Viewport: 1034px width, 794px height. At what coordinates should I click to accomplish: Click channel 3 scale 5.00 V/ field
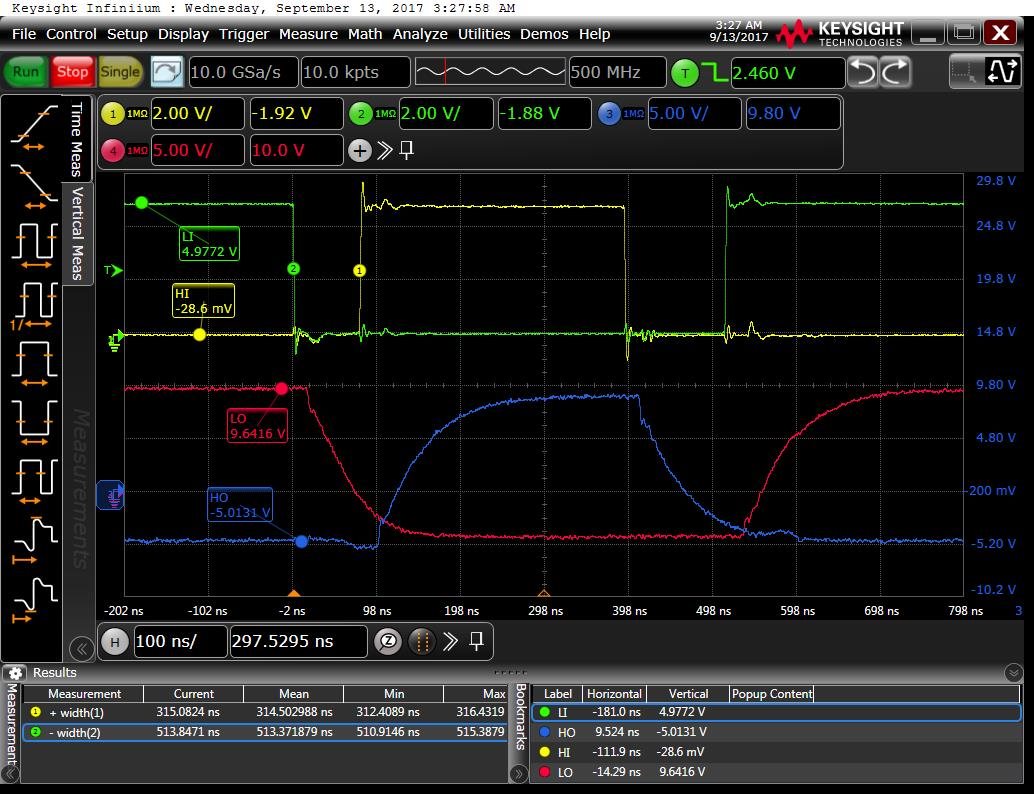point(694,113)
